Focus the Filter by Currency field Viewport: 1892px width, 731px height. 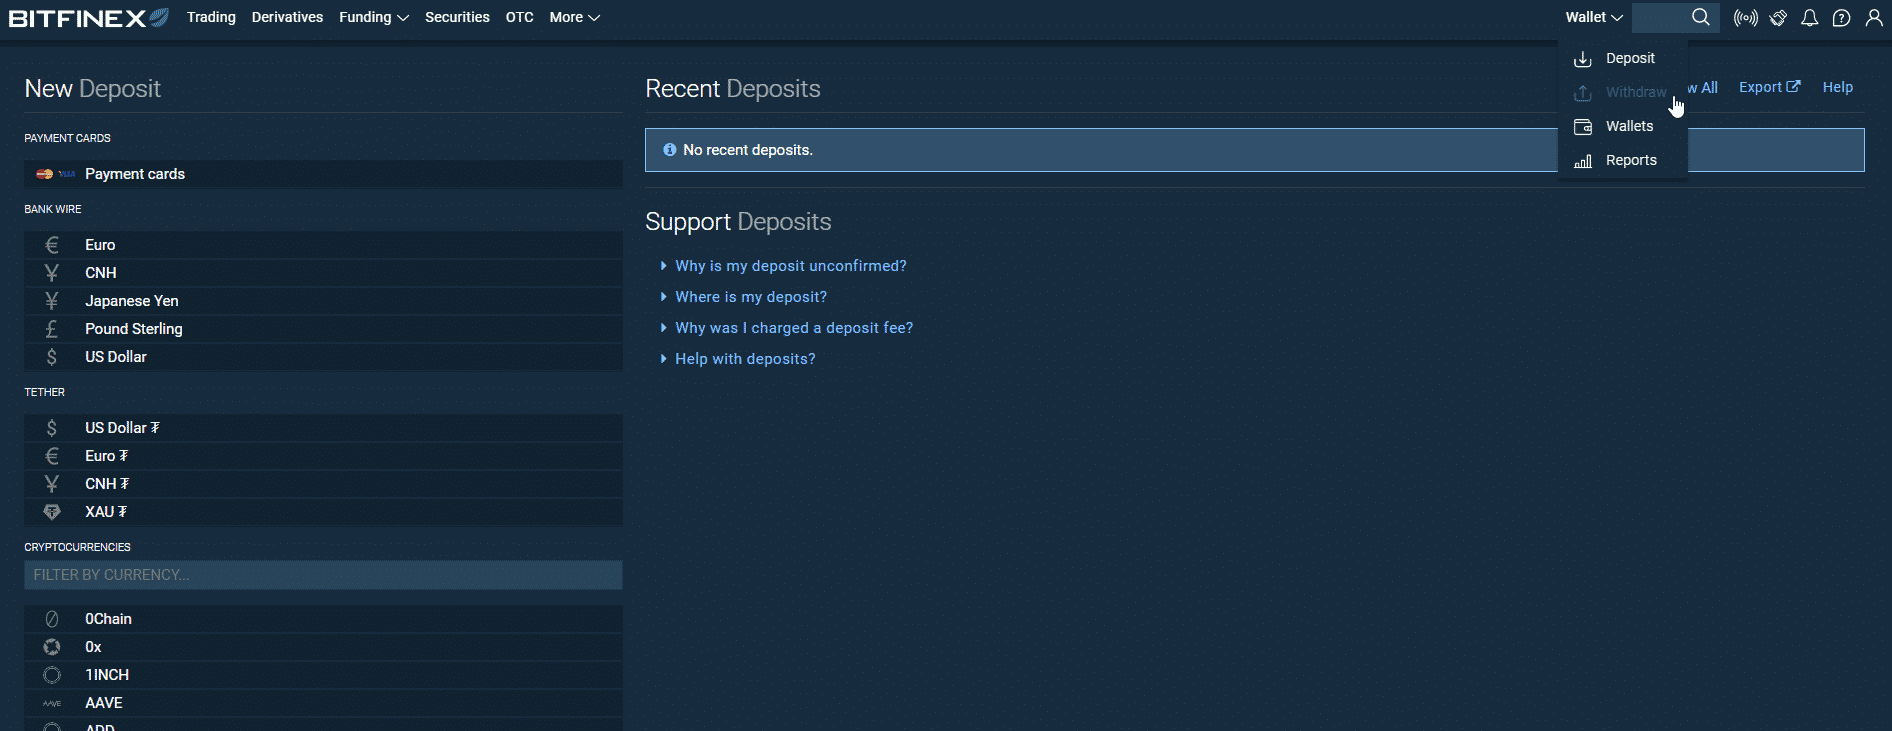click(x=323, y=575)
